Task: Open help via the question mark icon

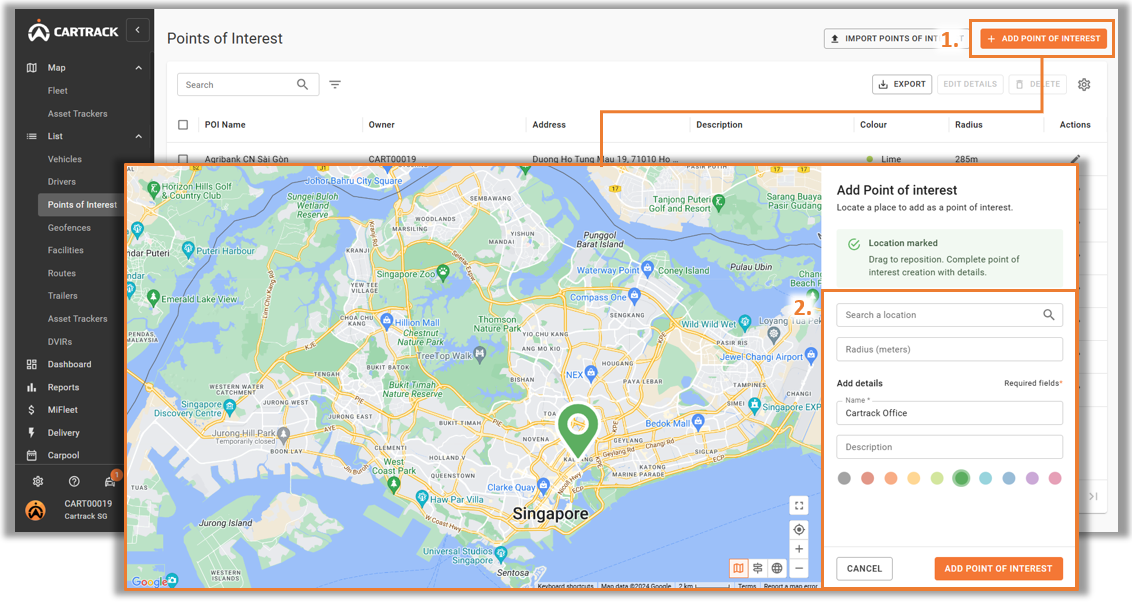Action: pyautogui.click(x=74, y=482)
